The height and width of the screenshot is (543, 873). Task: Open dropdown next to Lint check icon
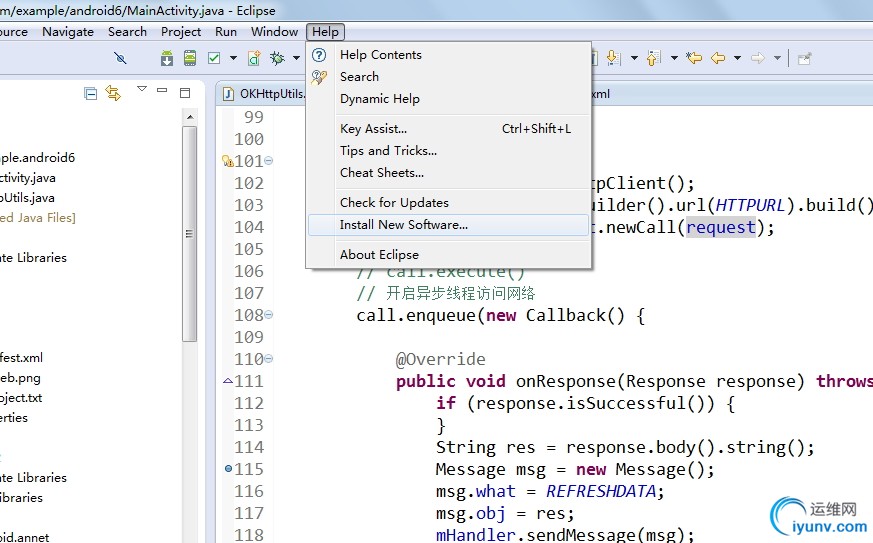click(233, 58)
